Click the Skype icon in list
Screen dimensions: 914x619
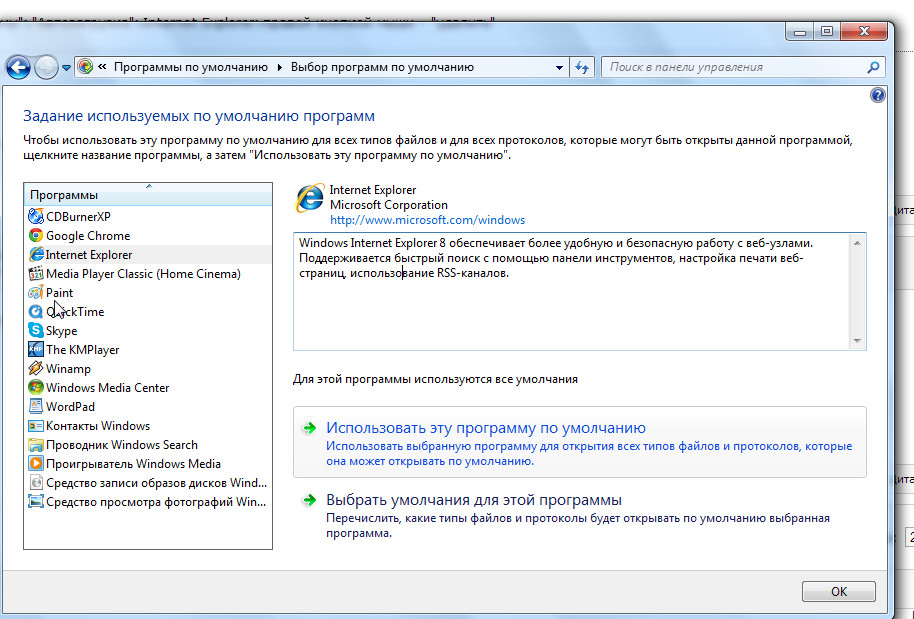[x=36, y=330]
